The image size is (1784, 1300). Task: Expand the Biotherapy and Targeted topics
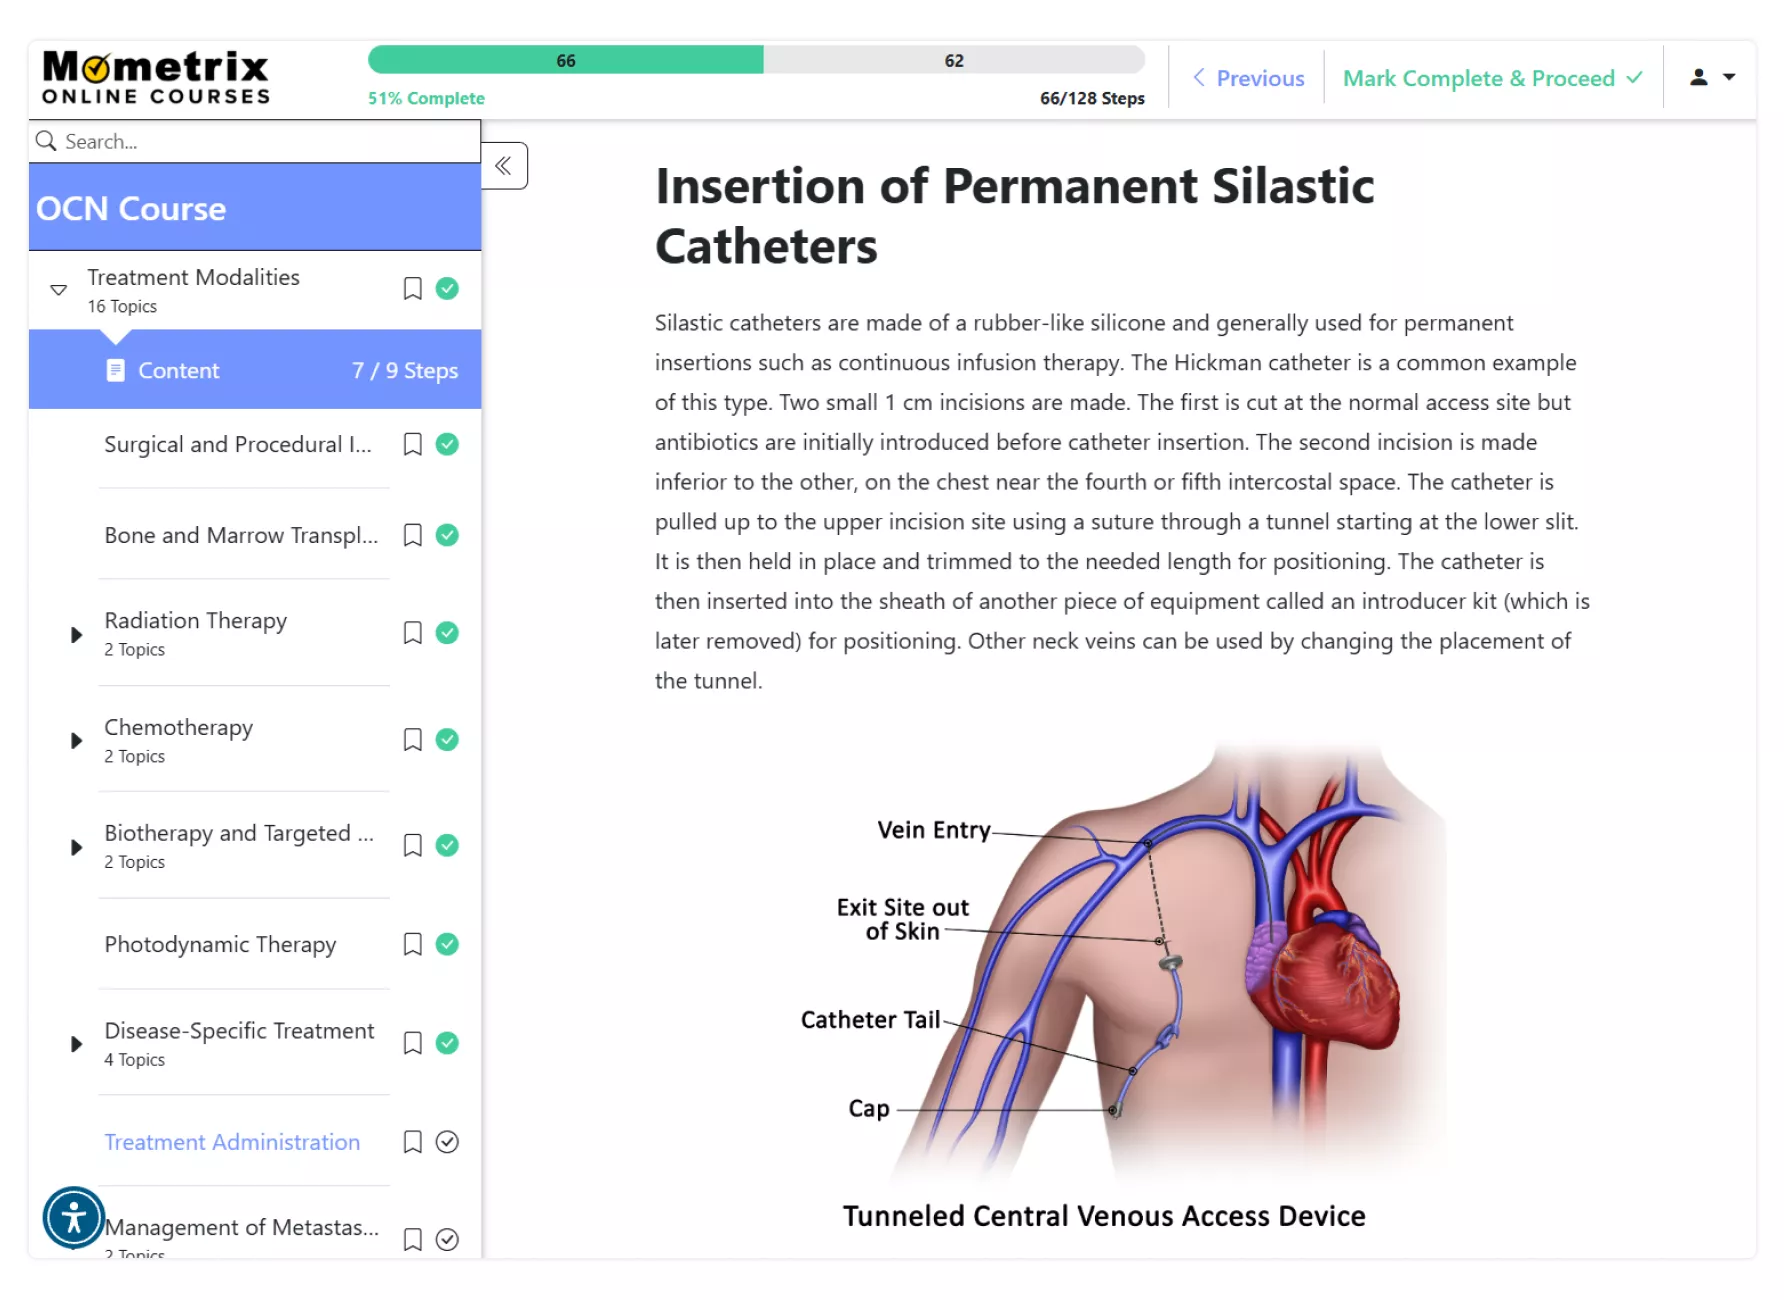(76, 847)
